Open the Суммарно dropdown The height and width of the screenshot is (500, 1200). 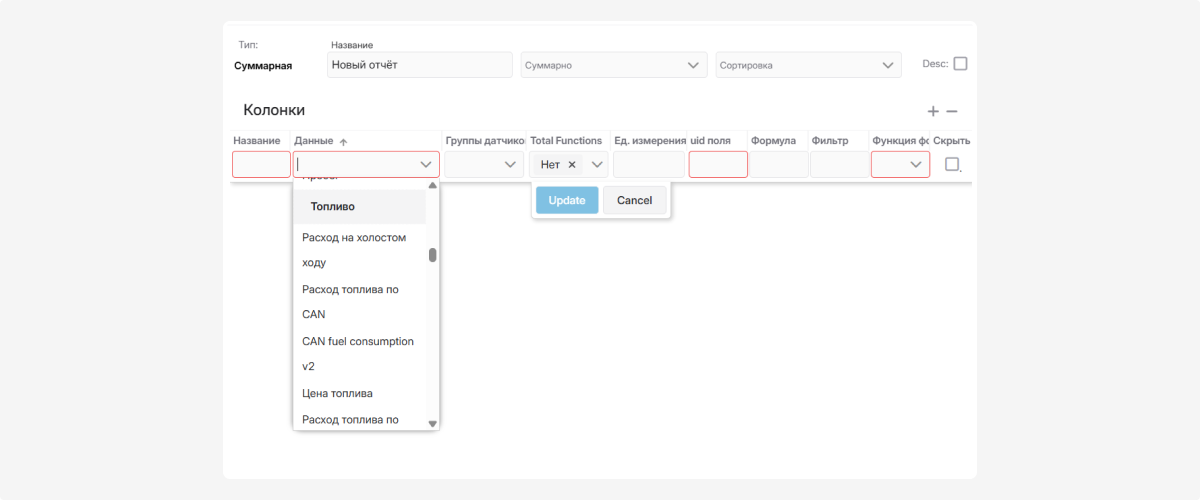tap(614, 65)
